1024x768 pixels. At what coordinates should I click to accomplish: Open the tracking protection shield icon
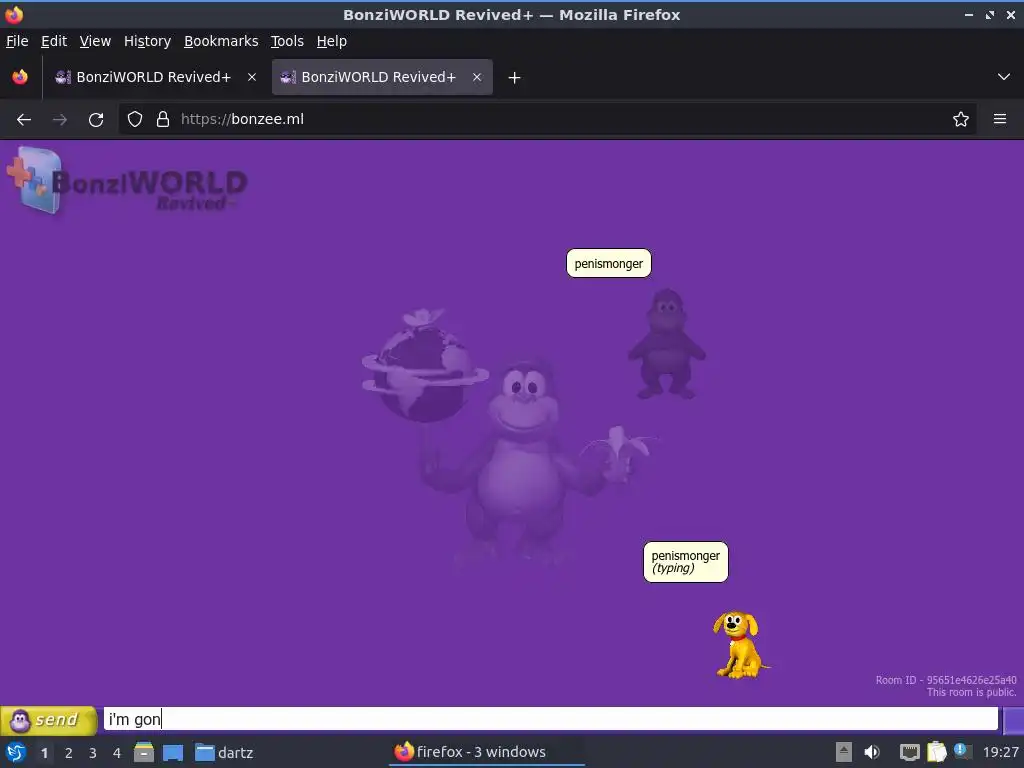click(135, 120)
